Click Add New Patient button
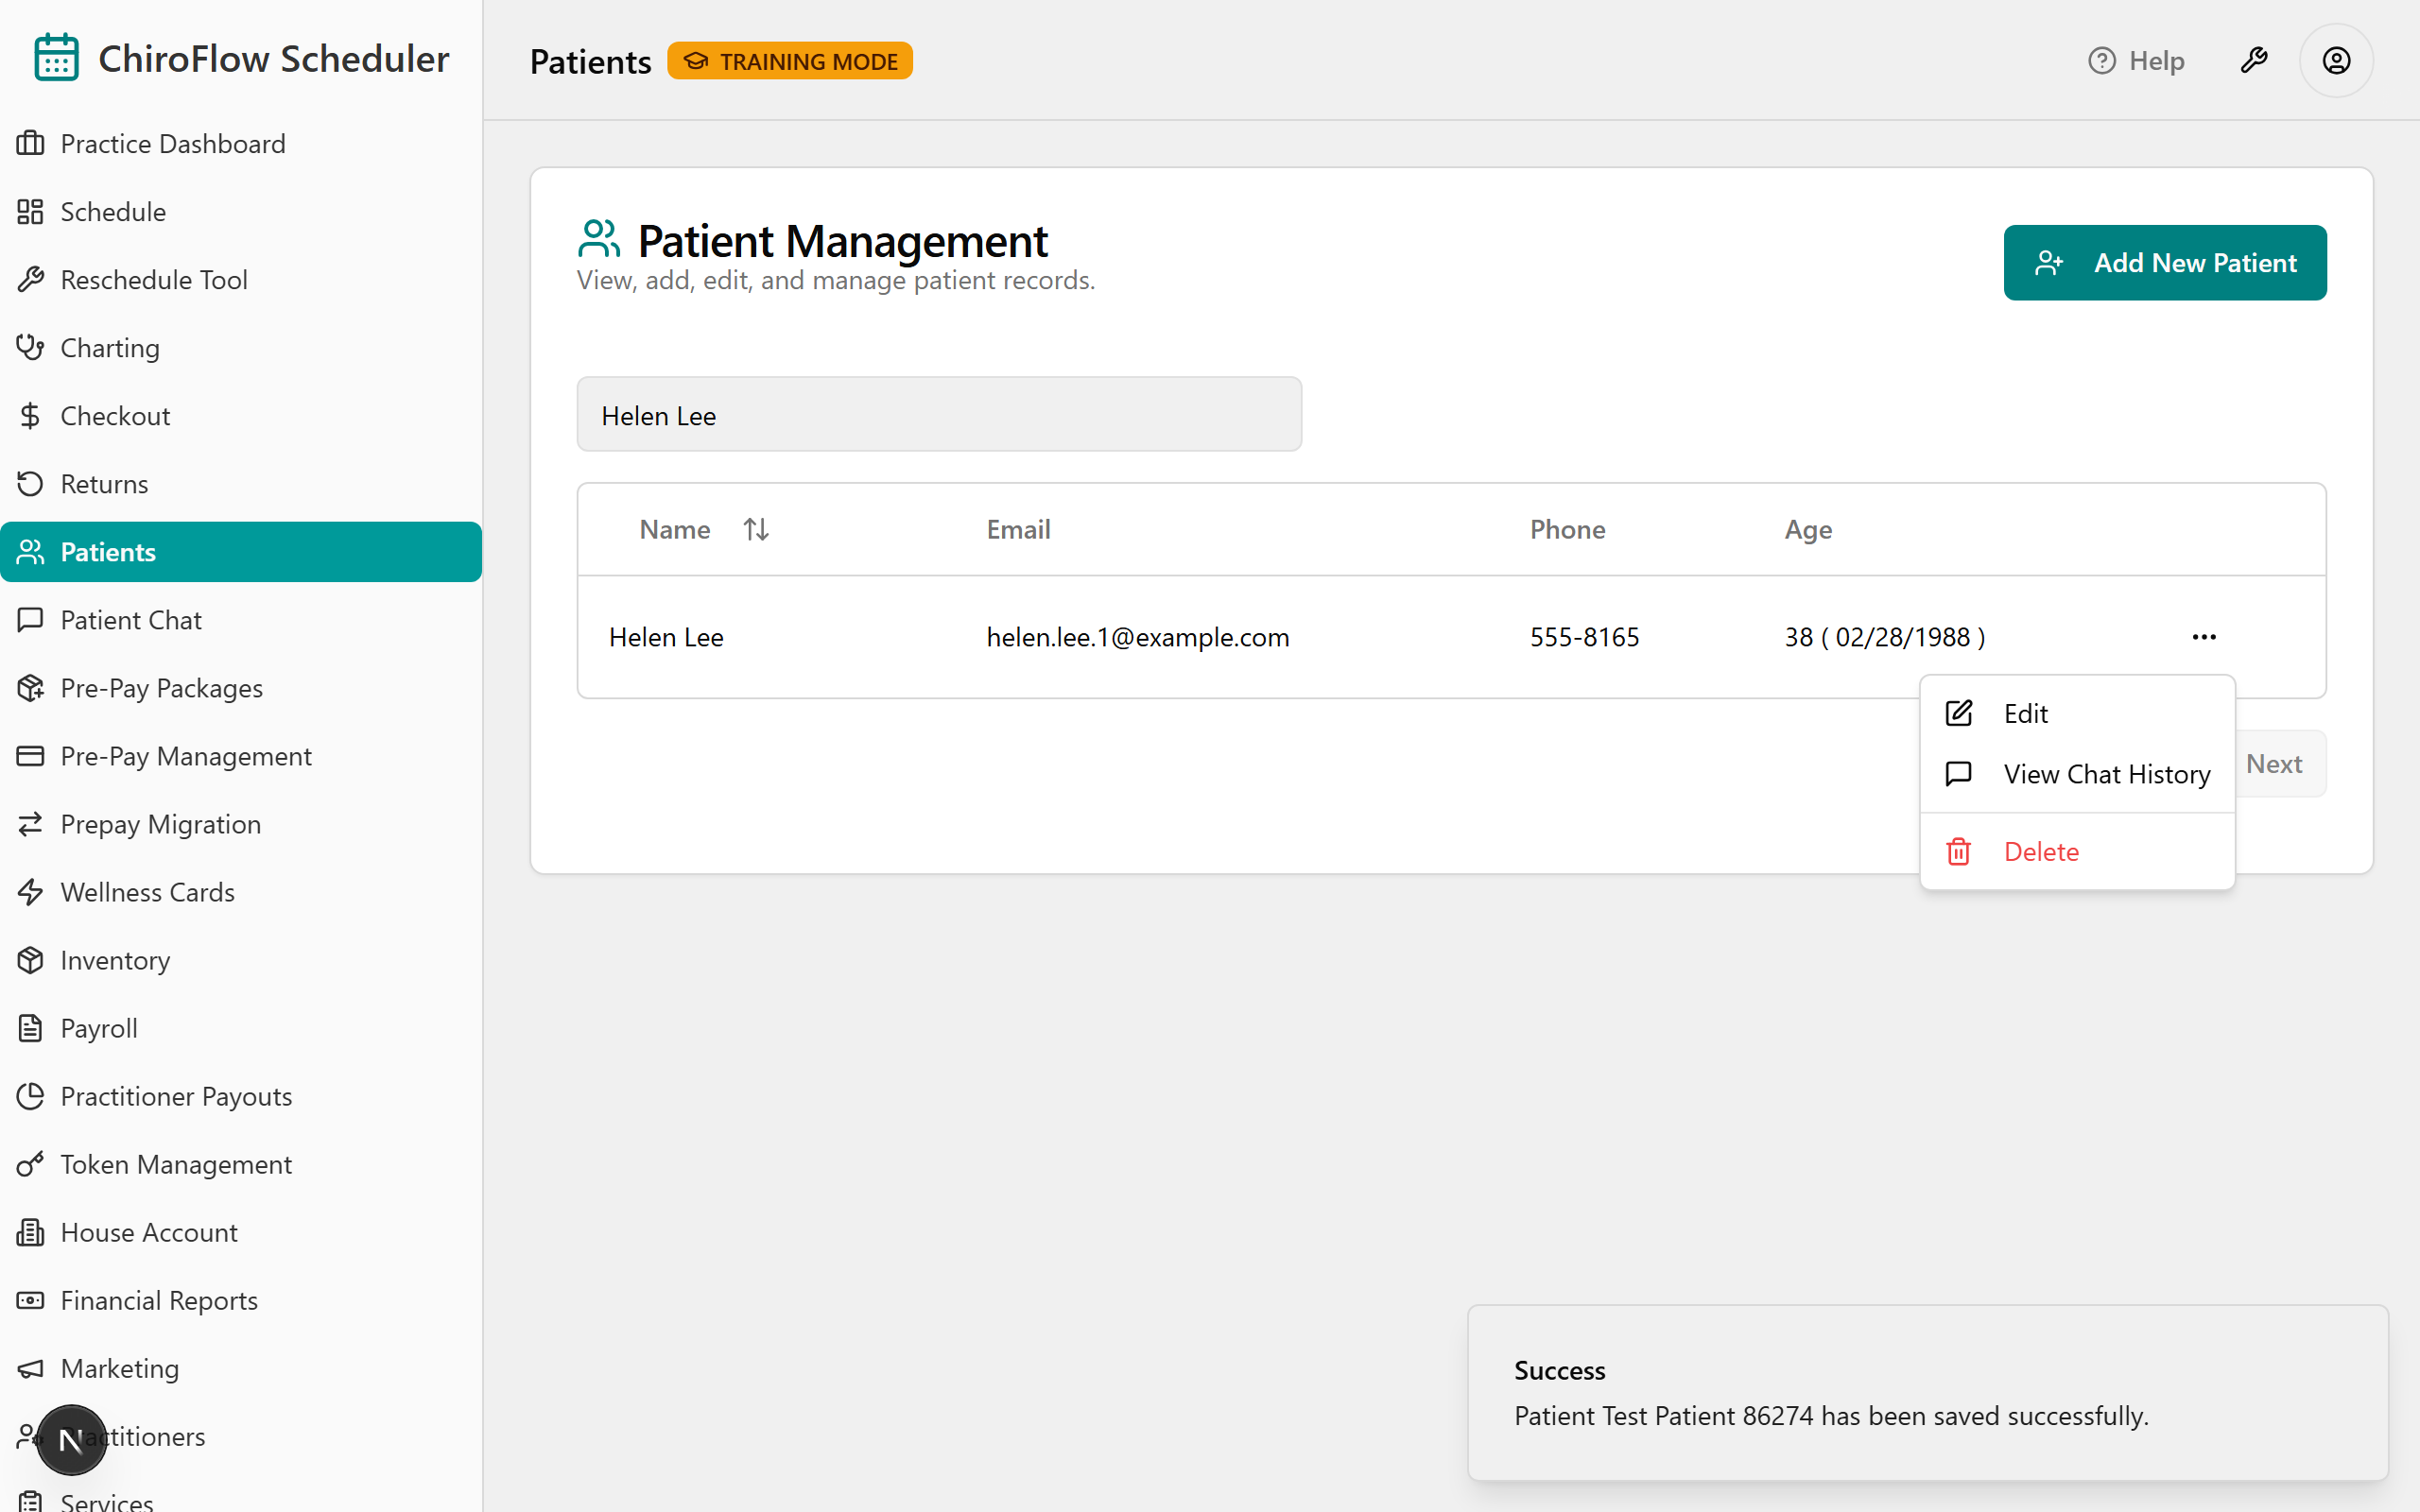This screenshot has height=1512, width=2420. tap(2165, 263)
